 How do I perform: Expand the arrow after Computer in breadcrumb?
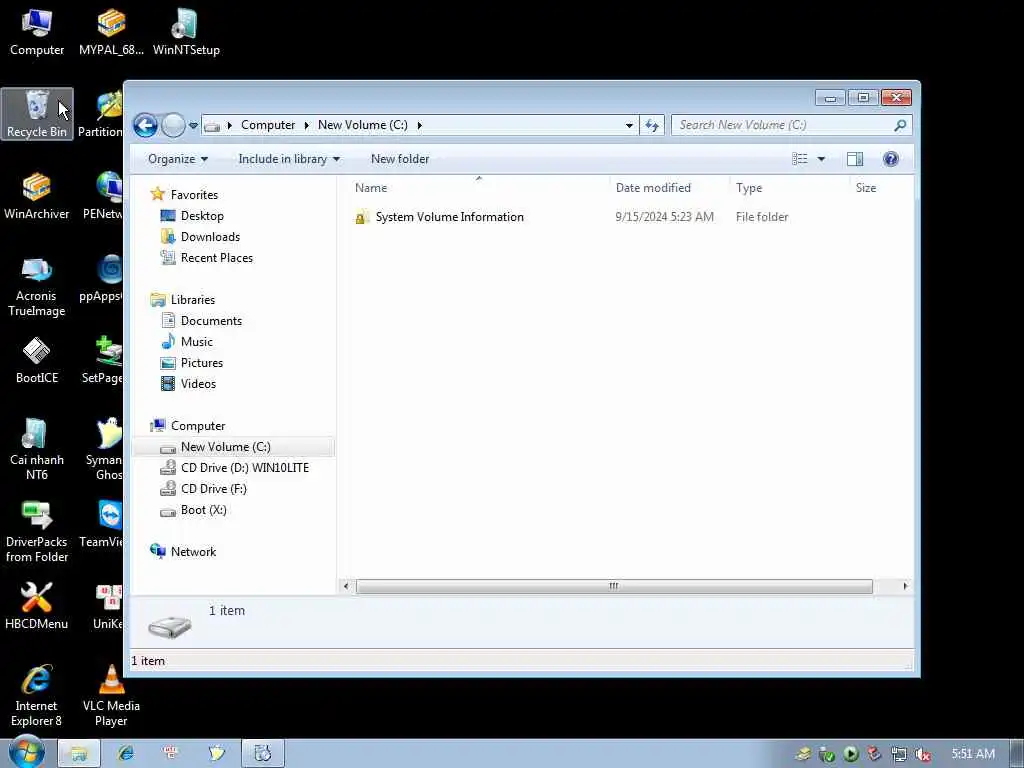click(306, 125)
